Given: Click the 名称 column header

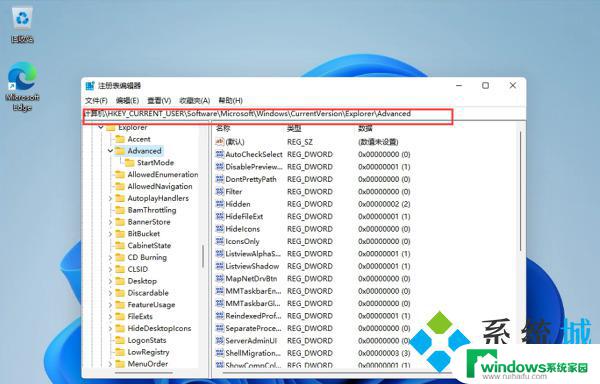Looking at the screenshot, I should coord(223,129).
